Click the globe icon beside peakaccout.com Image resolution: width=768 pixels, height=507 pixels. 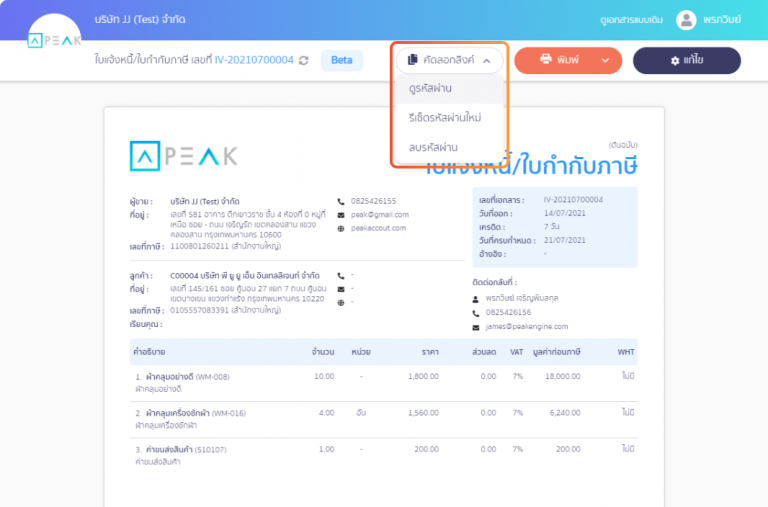pyautogui.click(x=341, y=228)
